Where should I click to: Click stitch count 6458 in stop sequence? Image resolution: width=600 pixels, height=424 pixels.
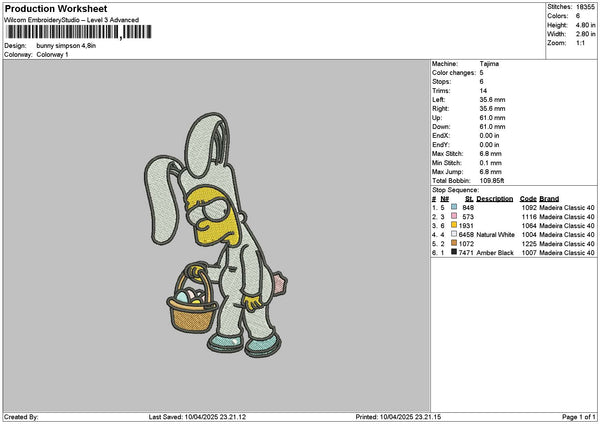pyautogui.click(x=466, y=235)
